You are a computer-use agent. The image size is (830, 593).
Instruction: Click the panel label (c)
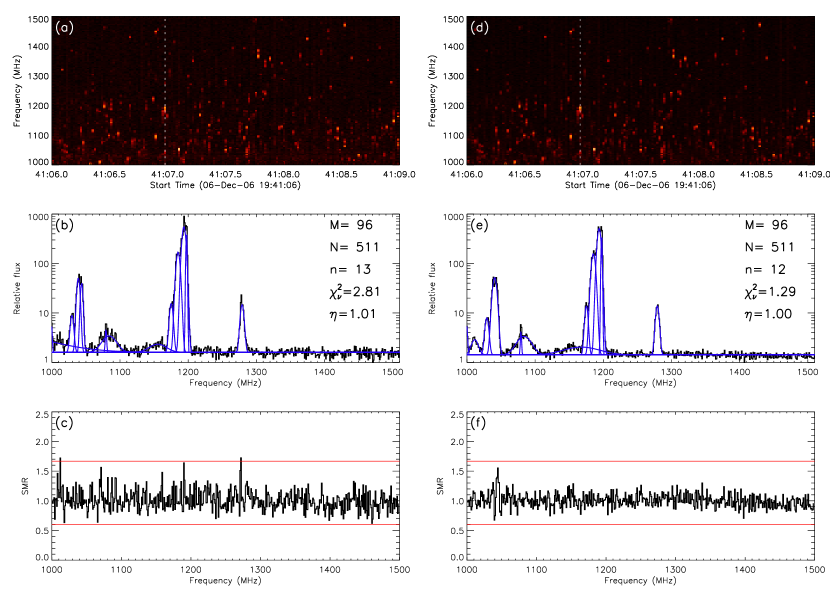click(65, 423)
